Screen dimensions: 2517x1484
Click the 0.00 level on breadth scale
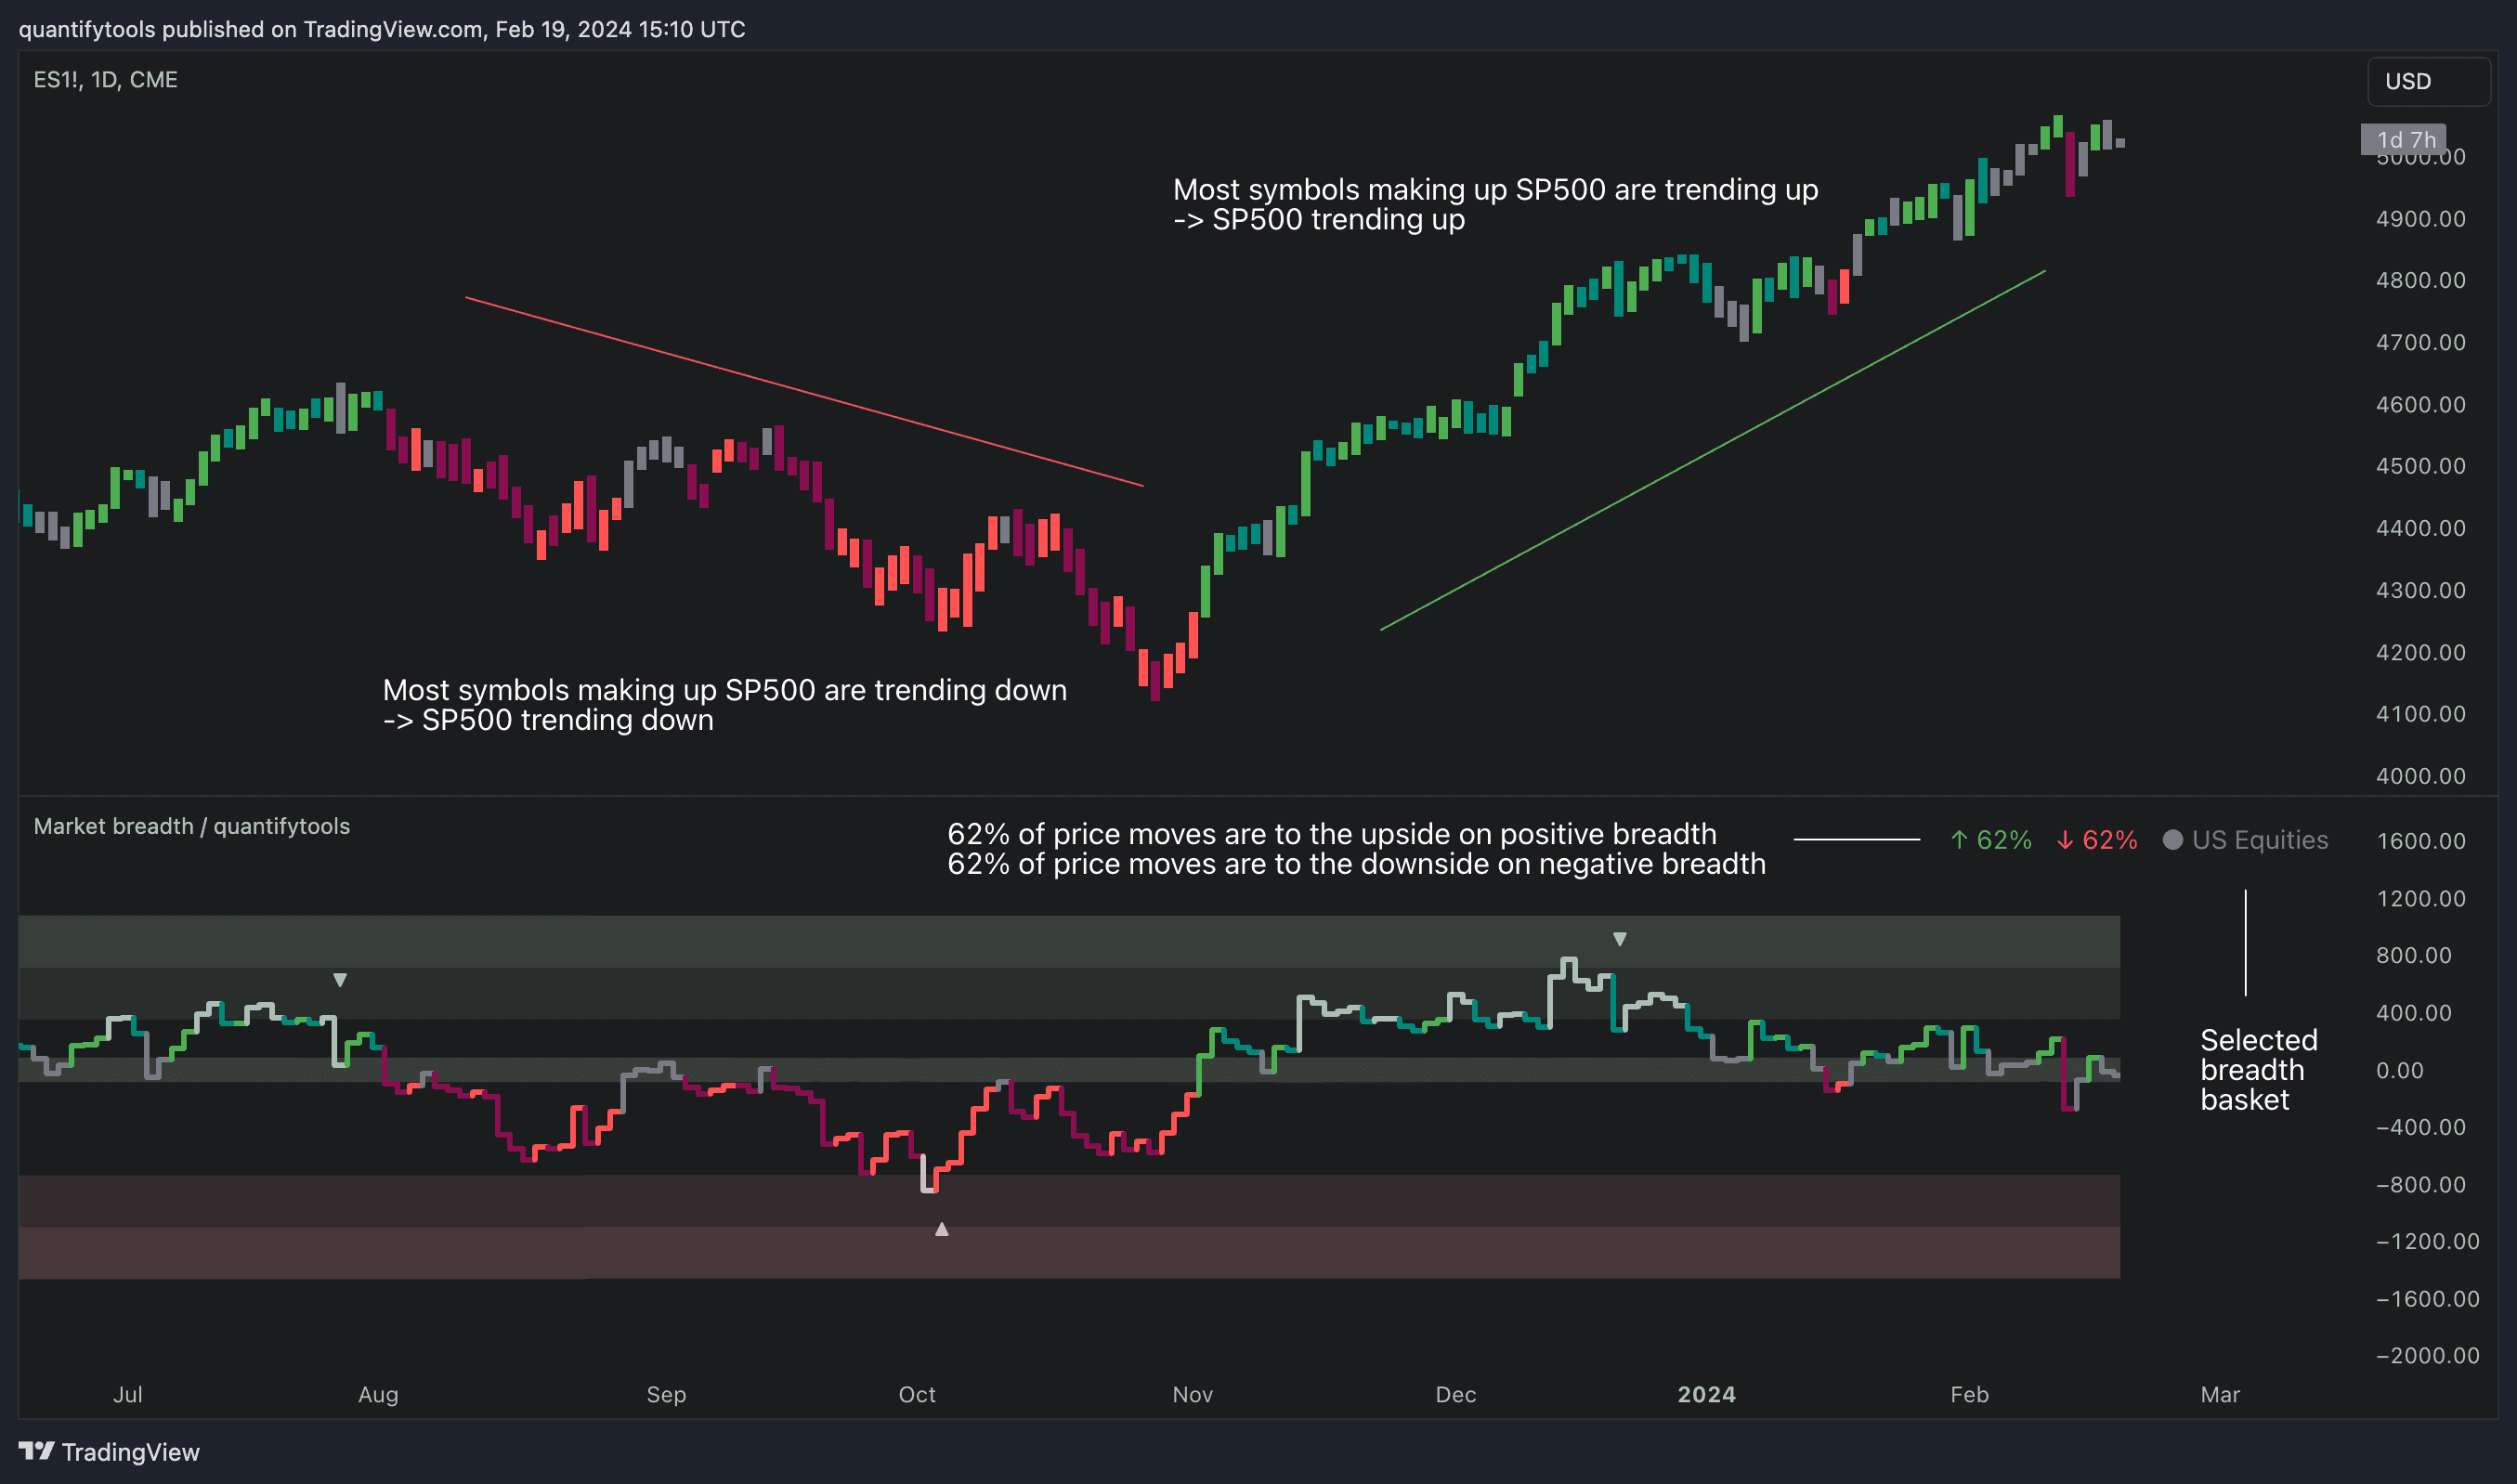(x=2399, y=1070)
